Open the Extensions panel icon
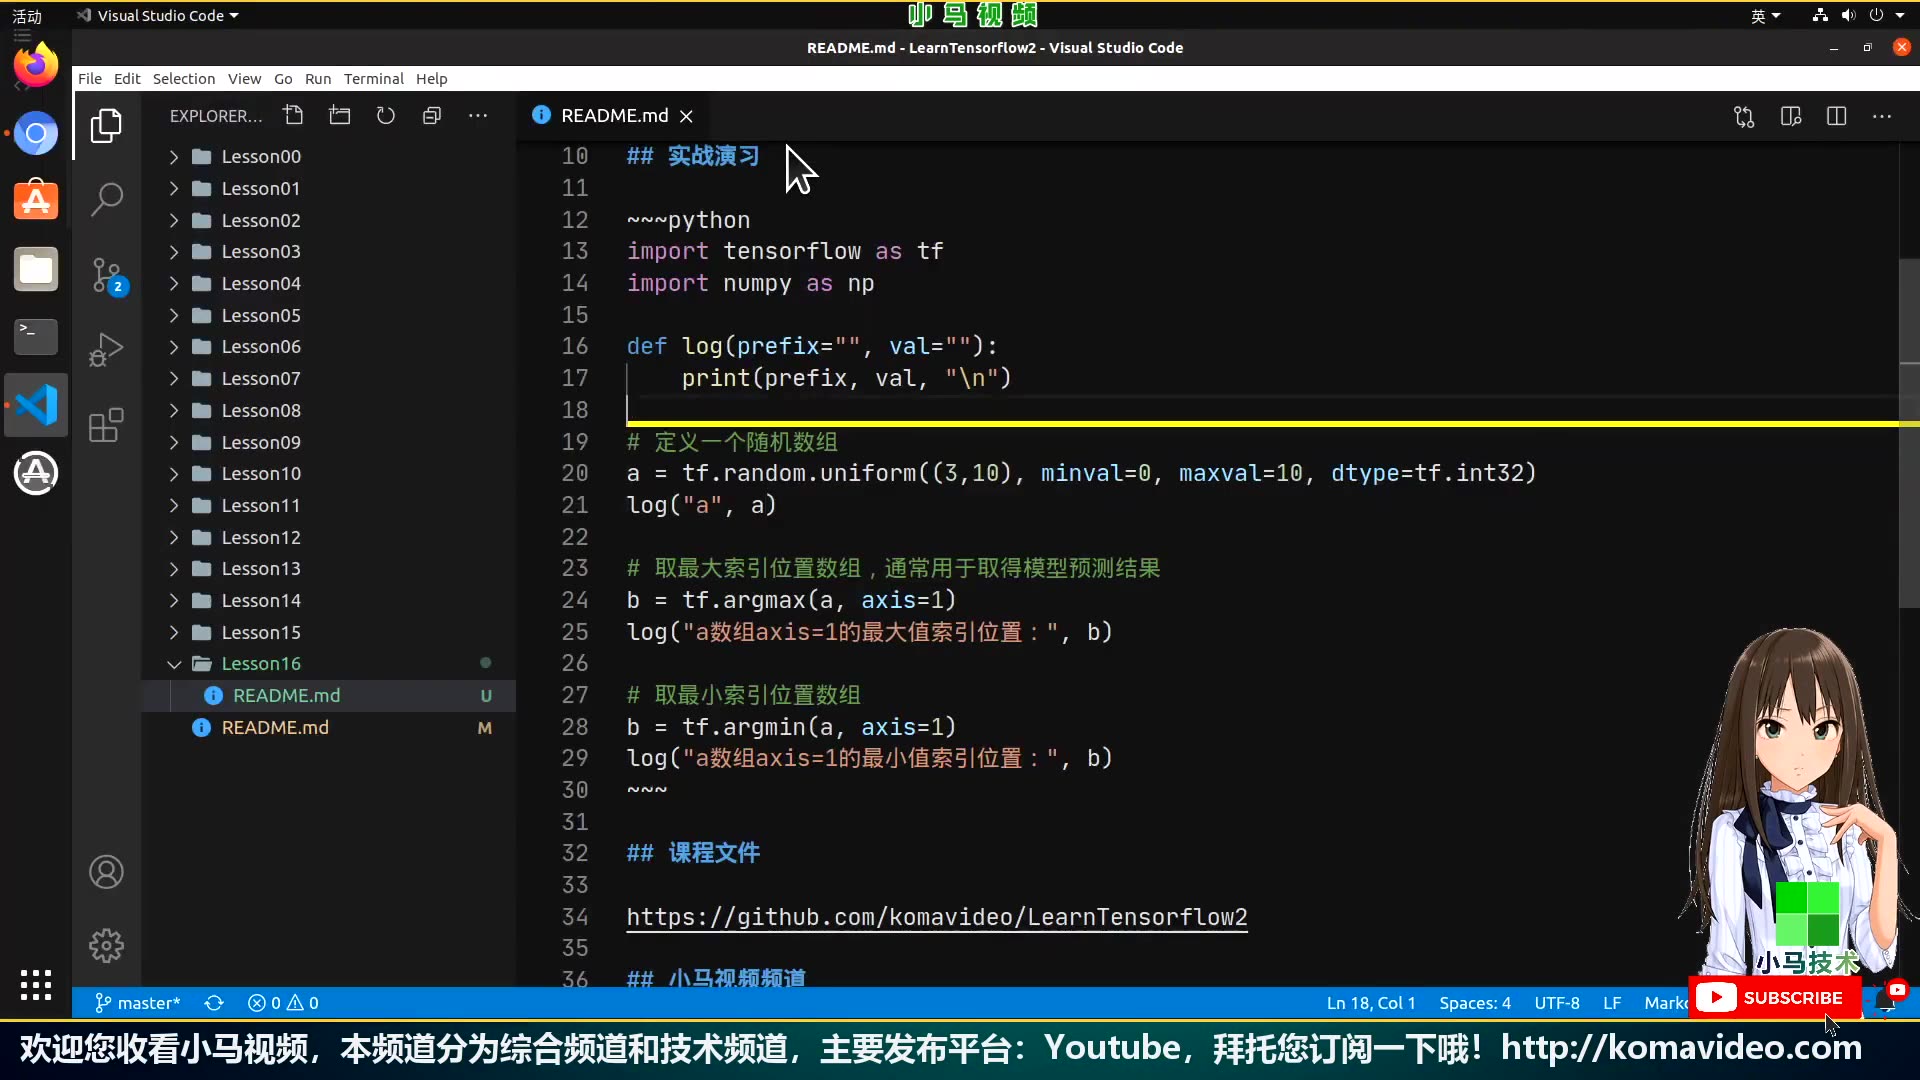This screenshot has width=1920, height=1080. [x=106, y=425]
